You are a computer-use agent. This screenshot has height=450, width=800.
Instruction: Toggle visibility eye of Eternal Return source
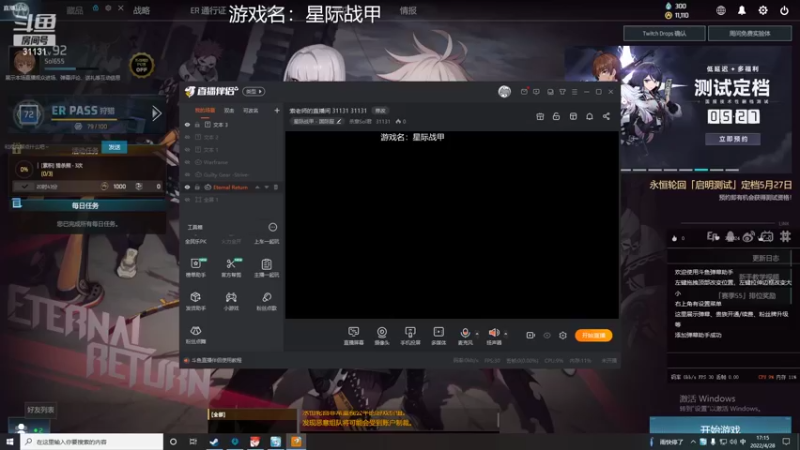pyautogui.click(x=187, y=187)
